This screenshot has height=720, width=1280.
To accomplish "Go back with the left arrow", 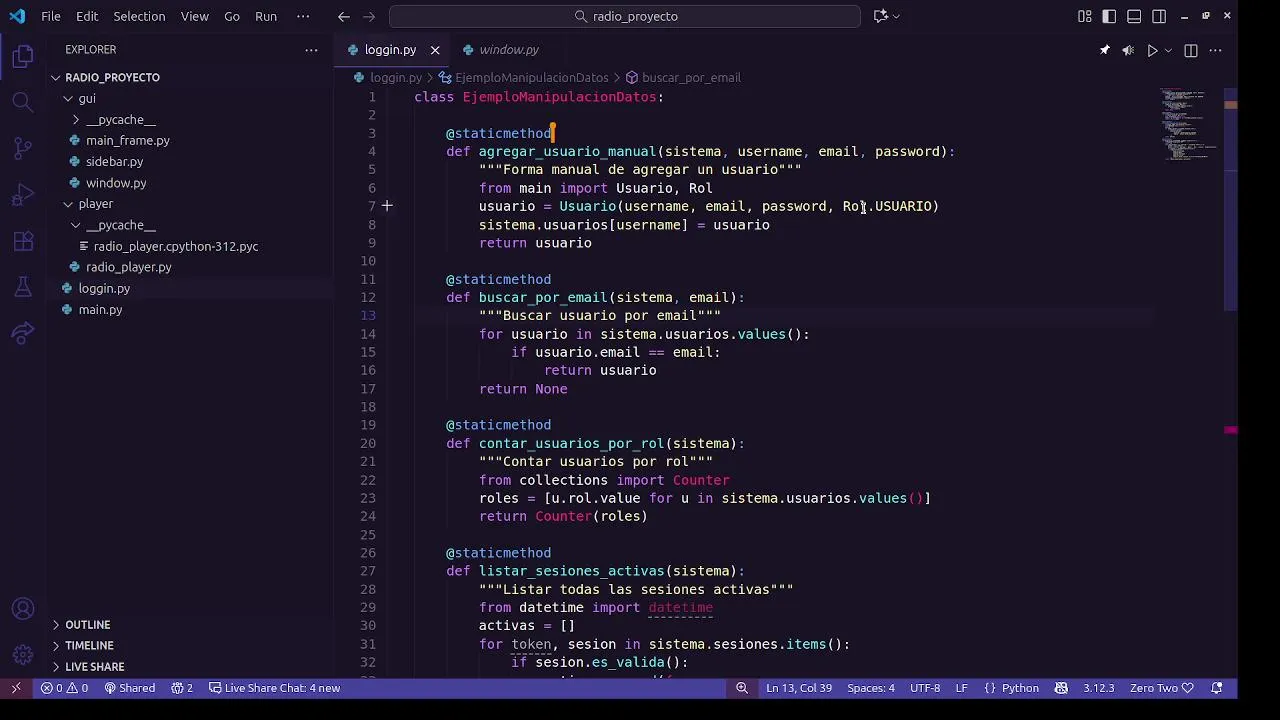I will click(x=344, y=16).
